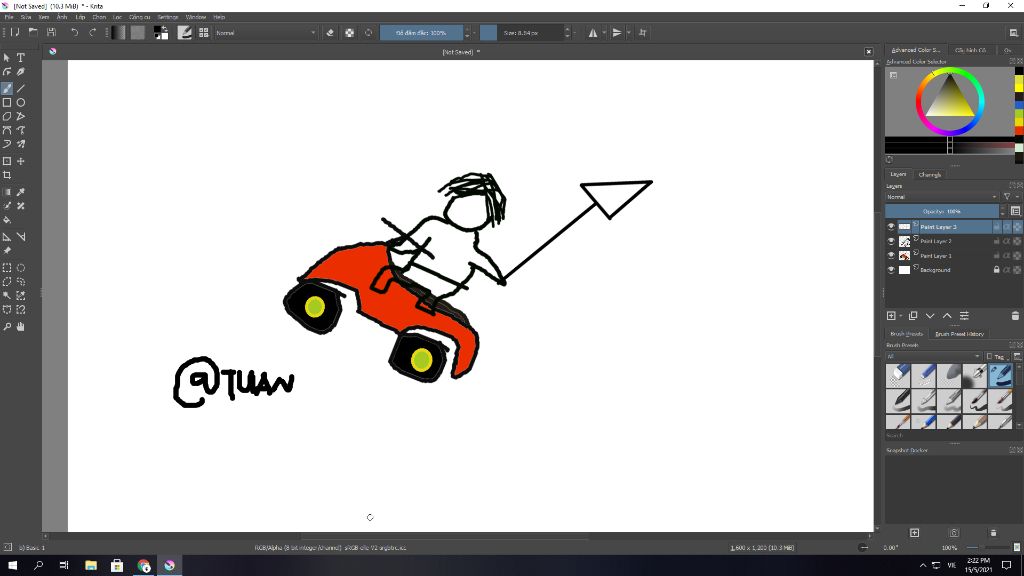Screen dimensions: 1024x576
Task: Select the Calligraphy tool
Action: [21, 72]
